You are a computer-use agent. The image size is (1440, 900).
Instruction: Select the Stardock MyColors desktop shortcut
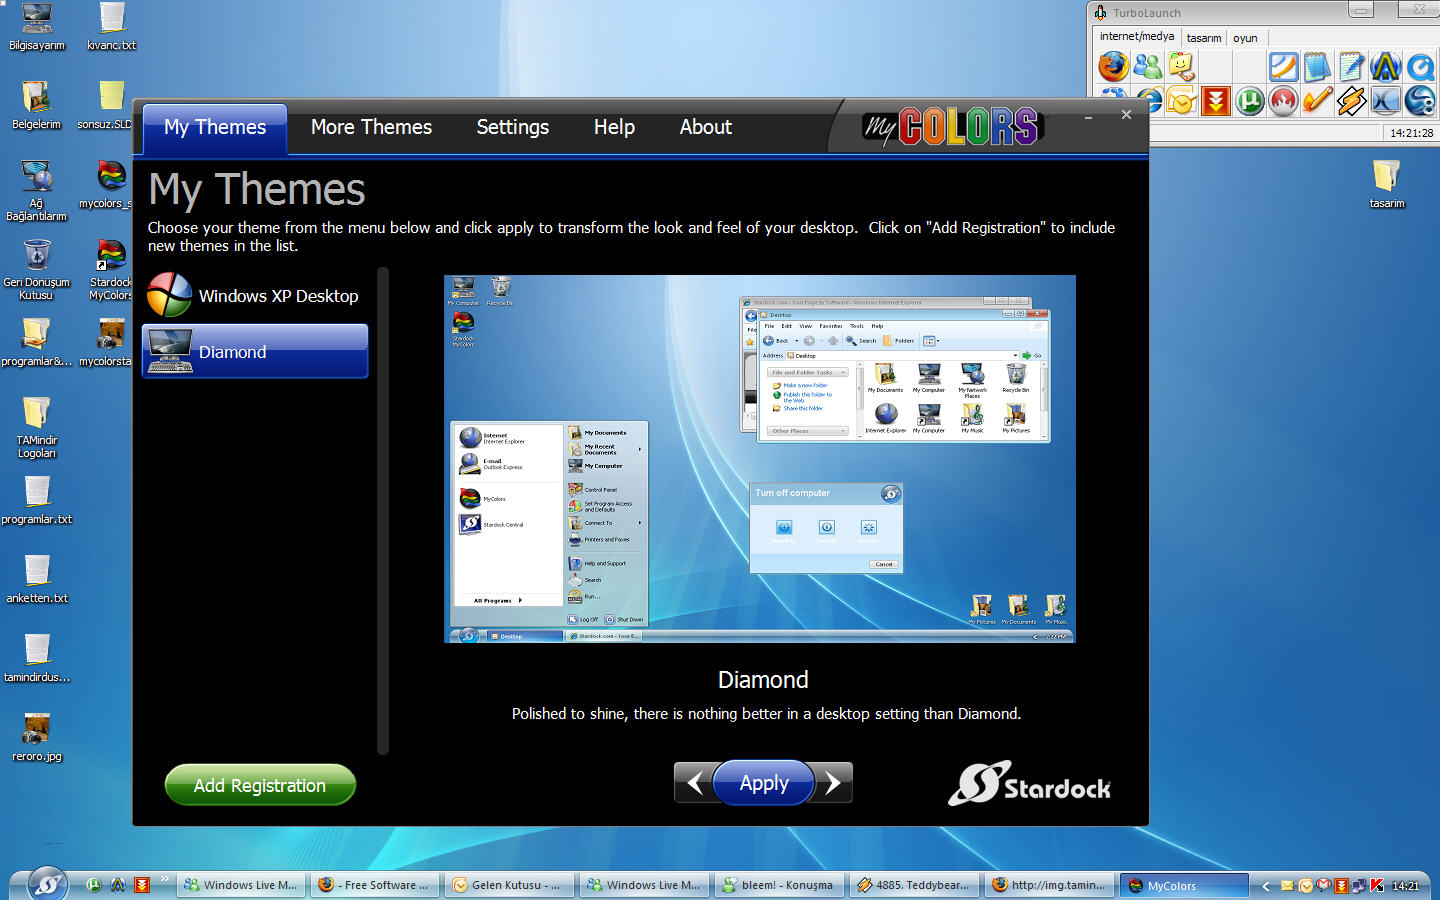point(111,270)
